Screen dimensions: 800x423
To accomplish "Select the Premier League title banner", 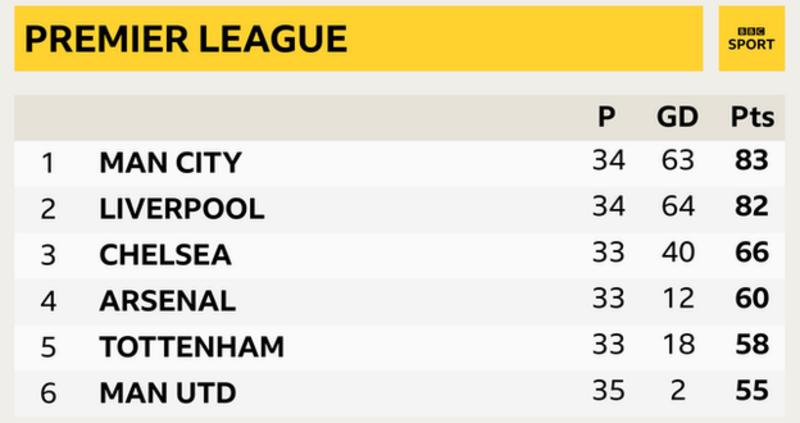I will 359,39.
